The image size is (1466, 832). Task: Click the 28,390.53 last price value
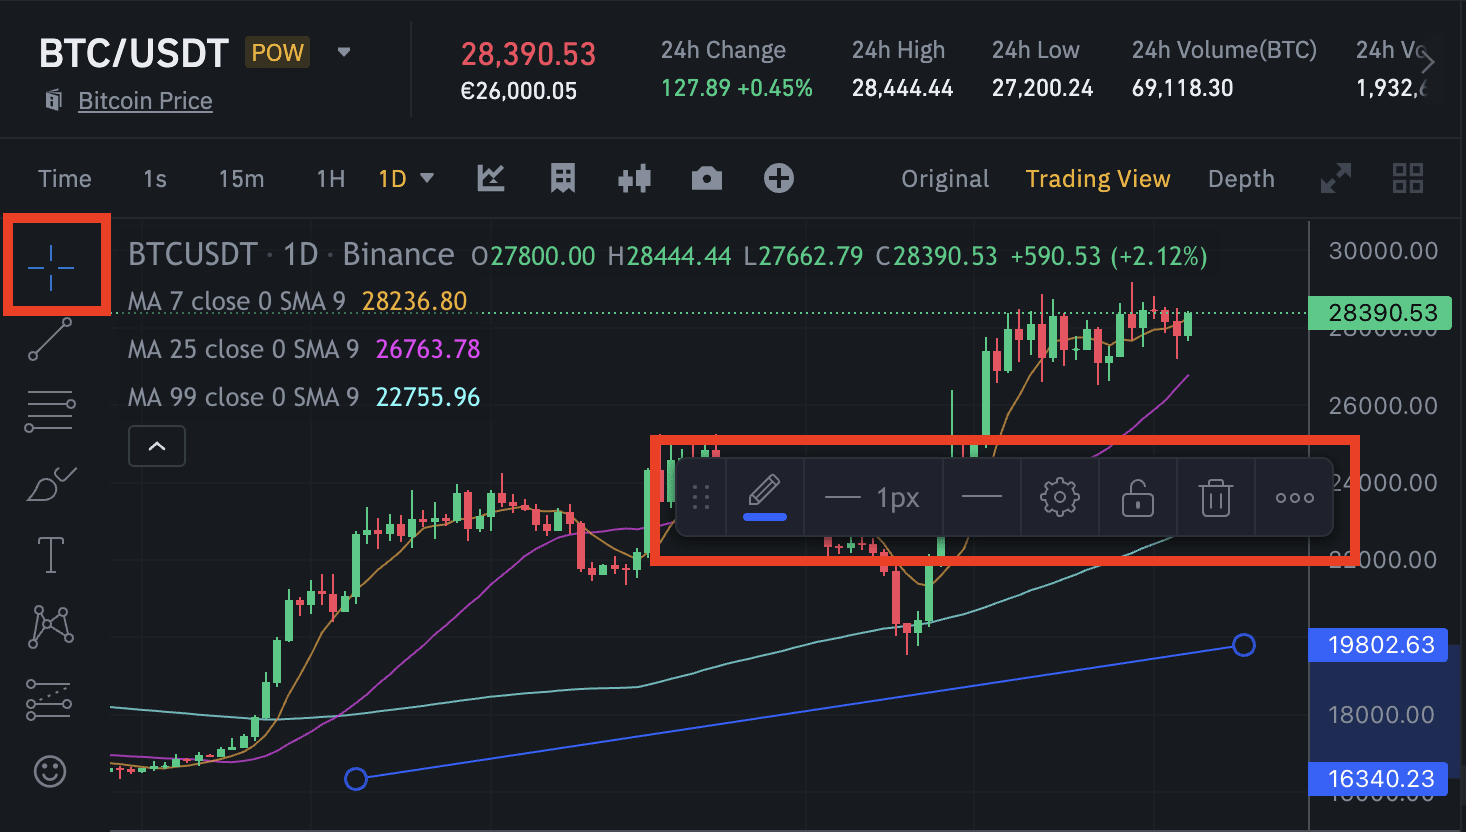coord(528,54)
